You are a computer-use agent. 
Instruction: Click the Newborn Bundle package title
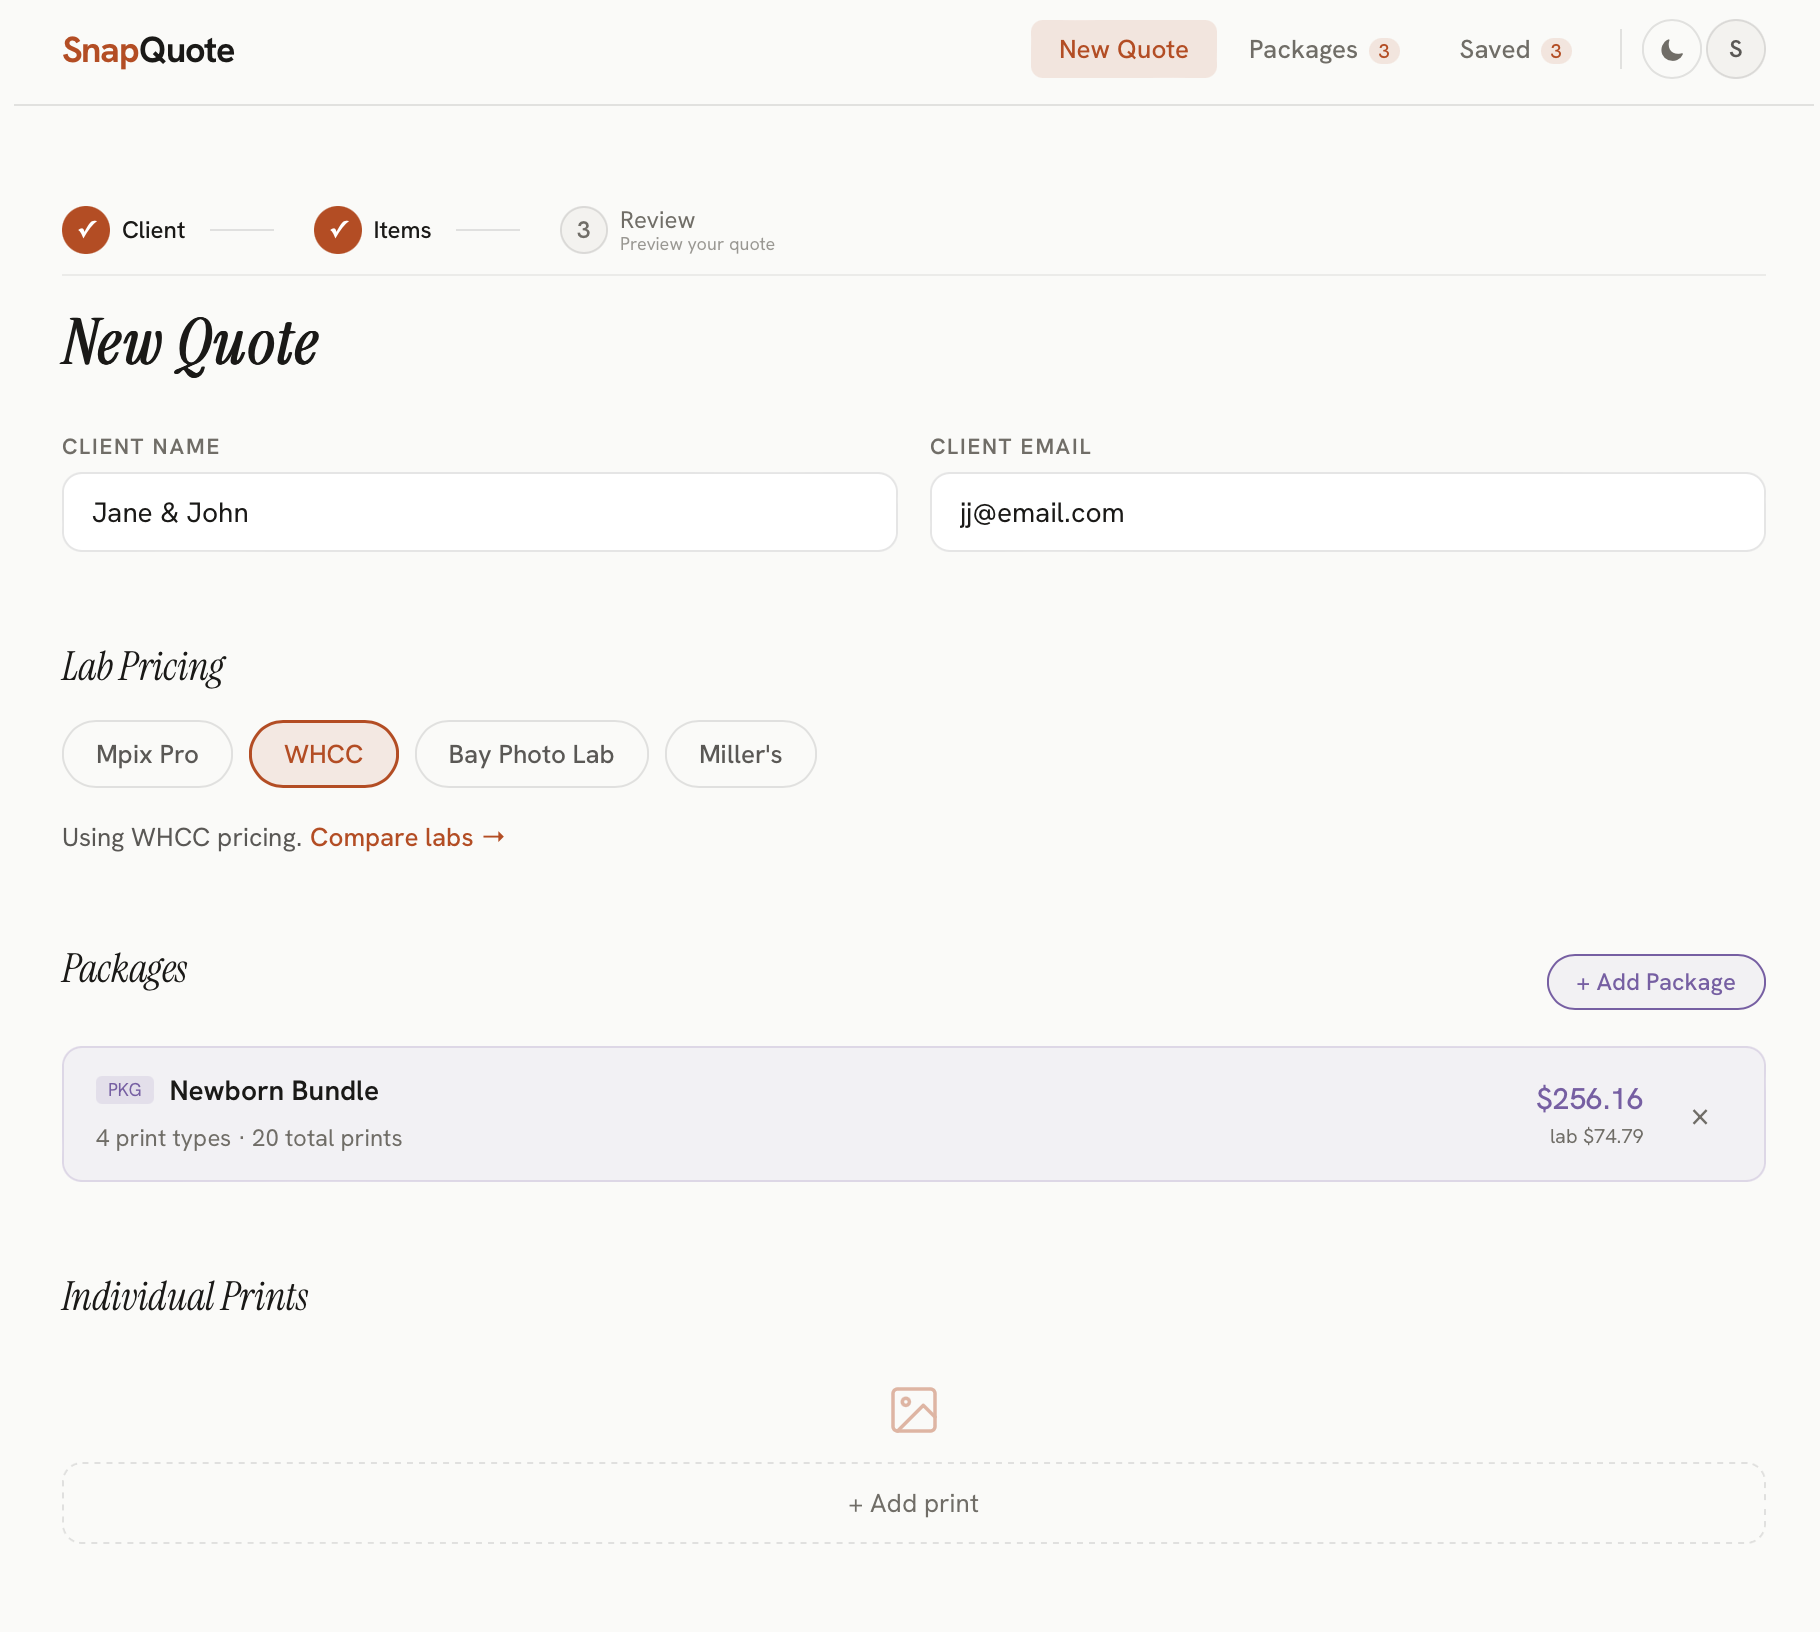pos(274,1090)
